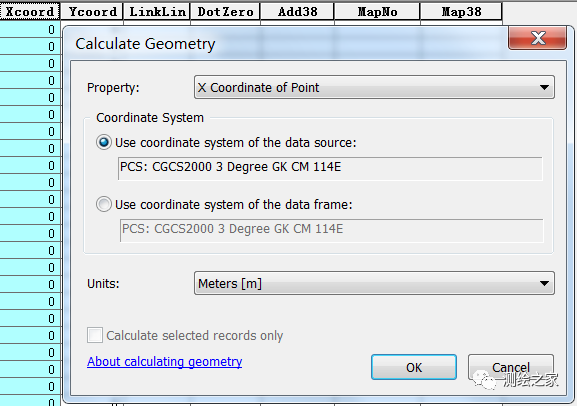Screen dimensions: 577x406
Task: Open the Property dropdown list
Action: click(374, 87)
